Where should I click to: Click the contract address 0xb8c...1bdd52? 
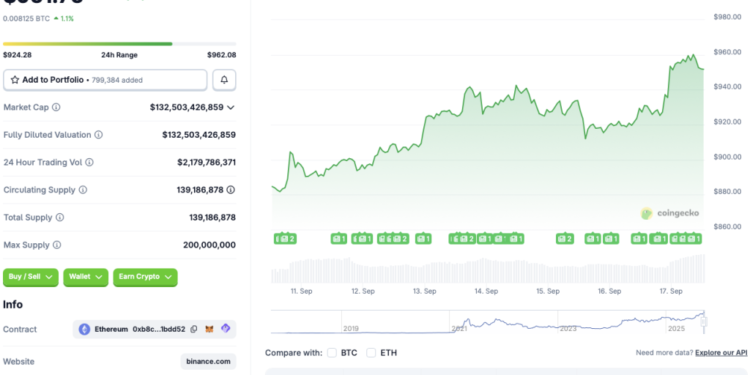pos(159,329)
